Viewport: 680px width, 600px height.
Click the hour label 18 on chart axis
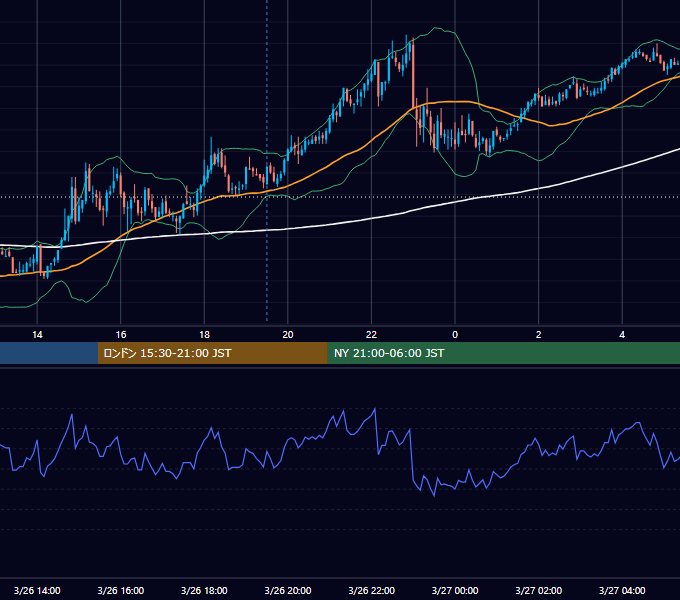[x=204, y=335]
